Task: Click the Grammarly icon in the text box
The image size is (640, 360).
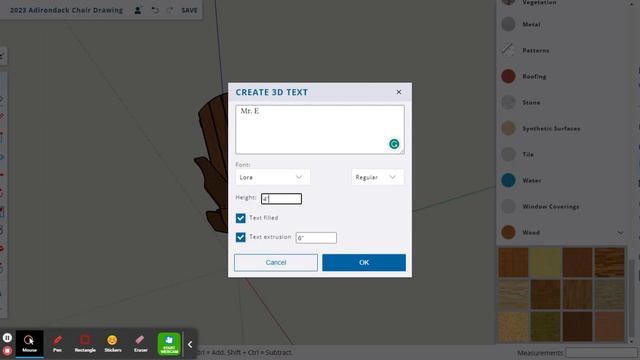Action: click(394, 144)
